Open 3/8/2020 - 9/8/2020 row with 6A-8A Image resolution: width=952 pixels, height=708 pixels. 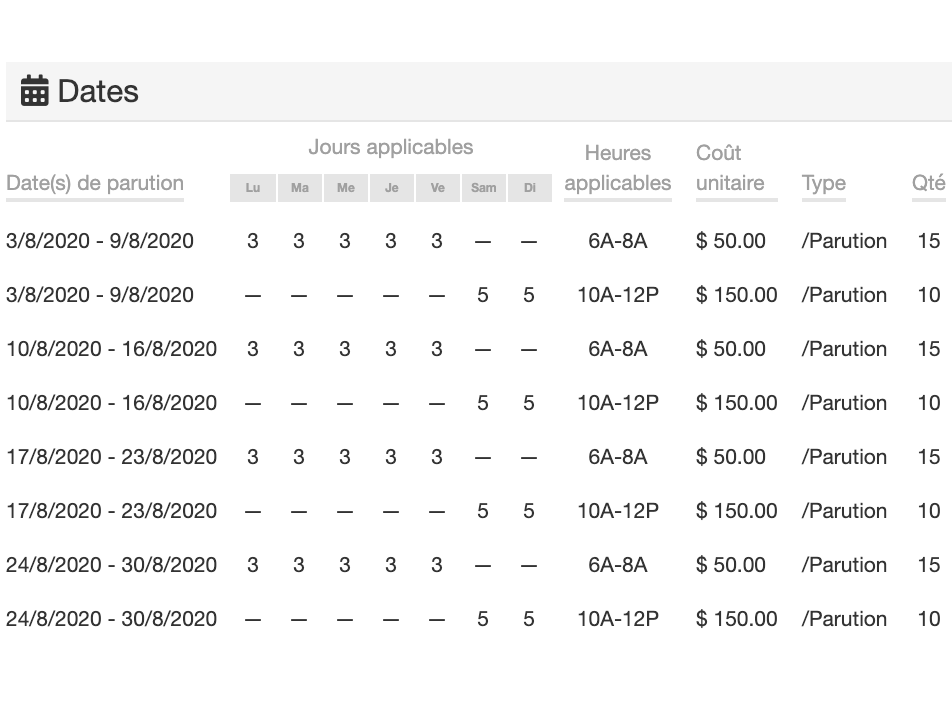coord(100,241)
